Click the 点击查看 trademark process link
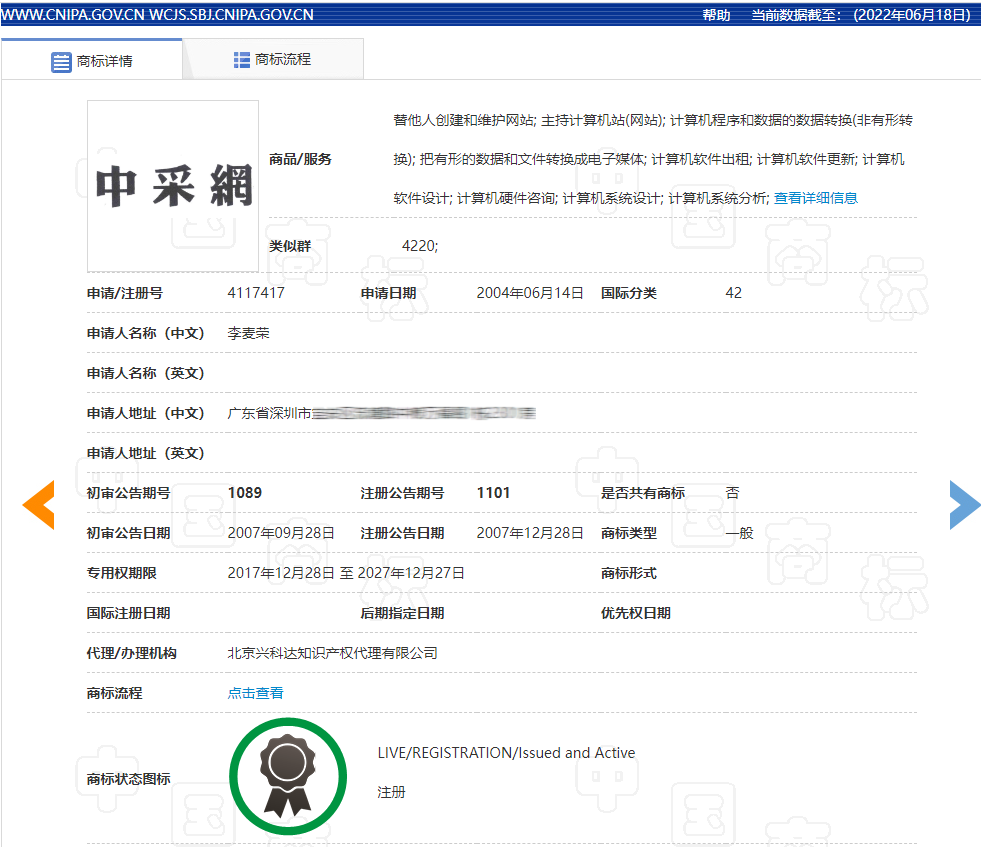The image size is (981, 847). [x=255, y=693]
